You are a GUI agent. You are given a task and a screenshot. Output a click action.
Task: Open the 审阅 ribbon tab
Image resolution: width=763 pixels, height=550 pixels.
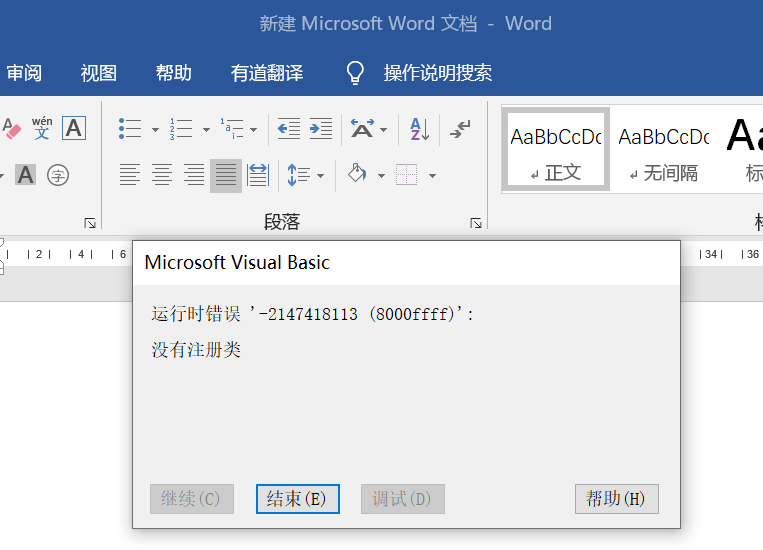click(x=24, y=73)
